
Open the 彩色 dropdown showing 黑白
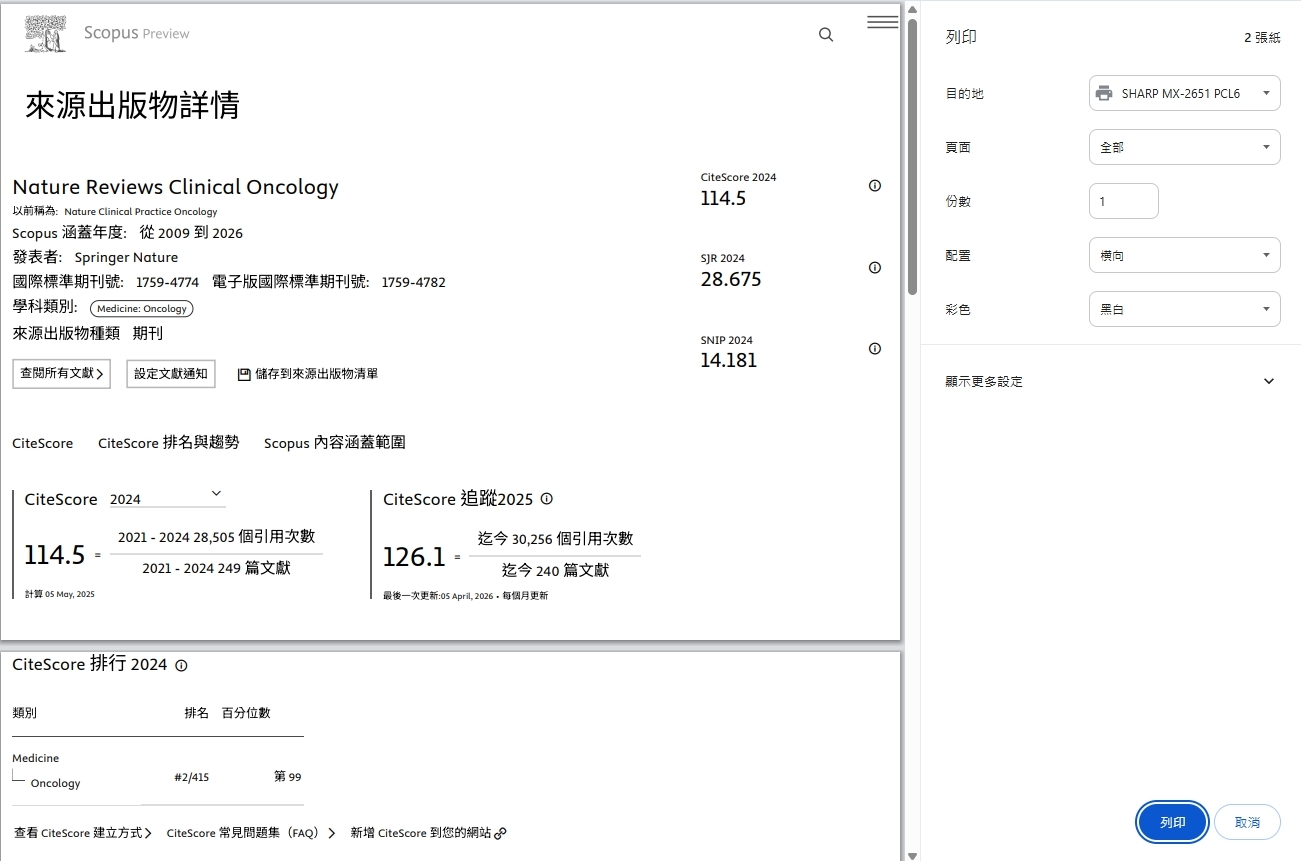(x=1184, y=309)
